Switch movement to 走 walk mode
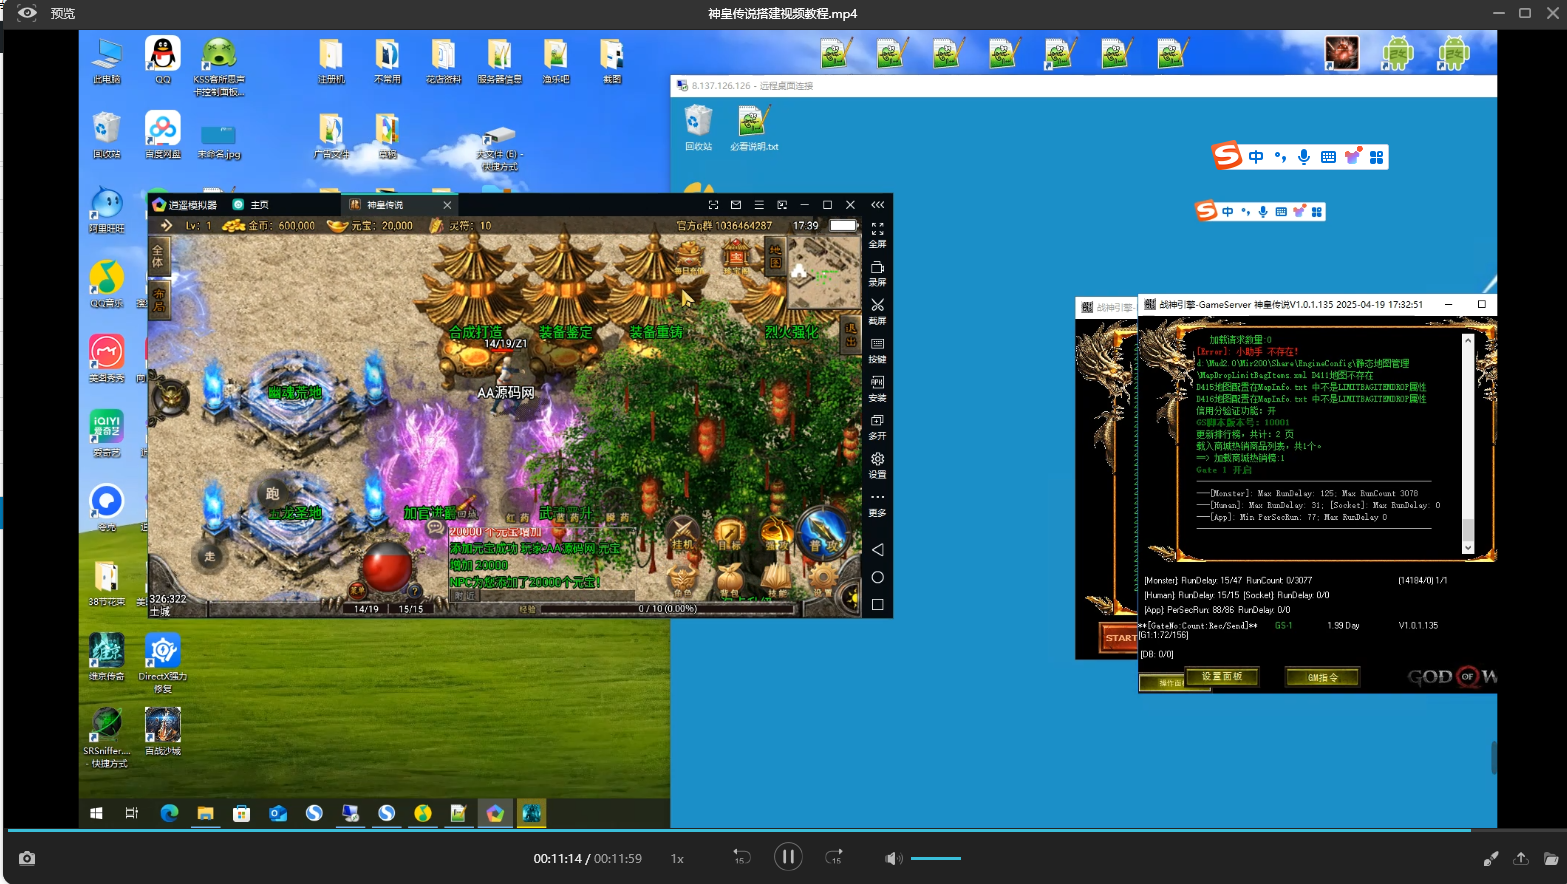1567x884 pixels. [x=209, y=557]
